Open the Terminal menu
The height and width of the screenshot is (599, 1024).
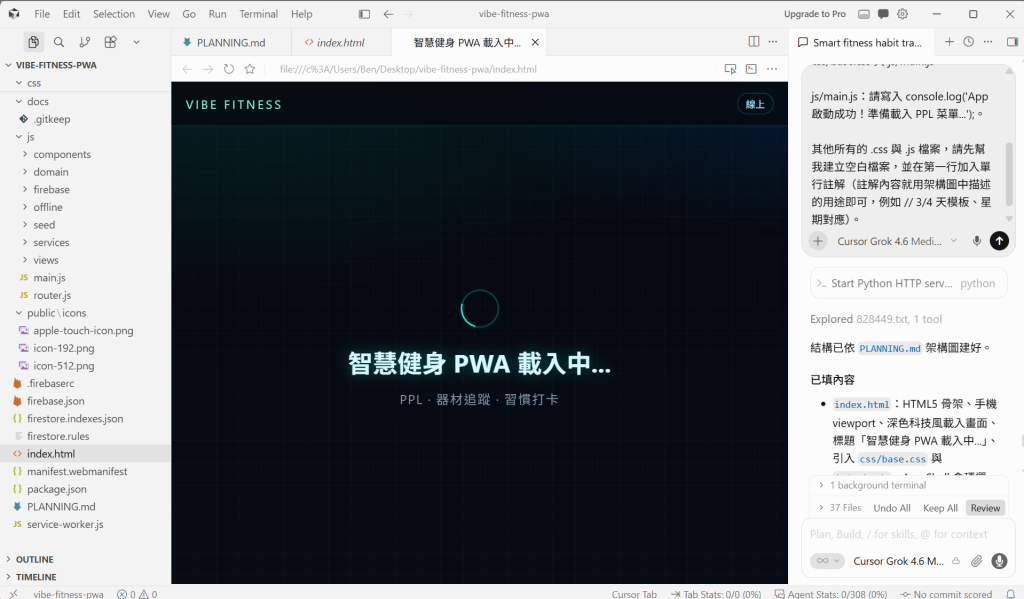coord(259,14)
